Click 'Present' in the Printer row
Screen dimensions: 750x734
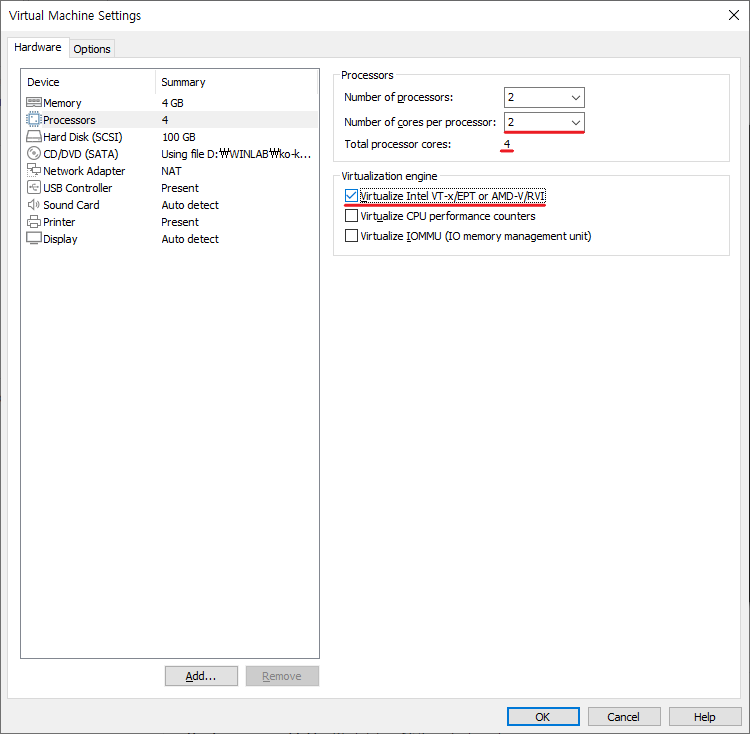[180, 222]
